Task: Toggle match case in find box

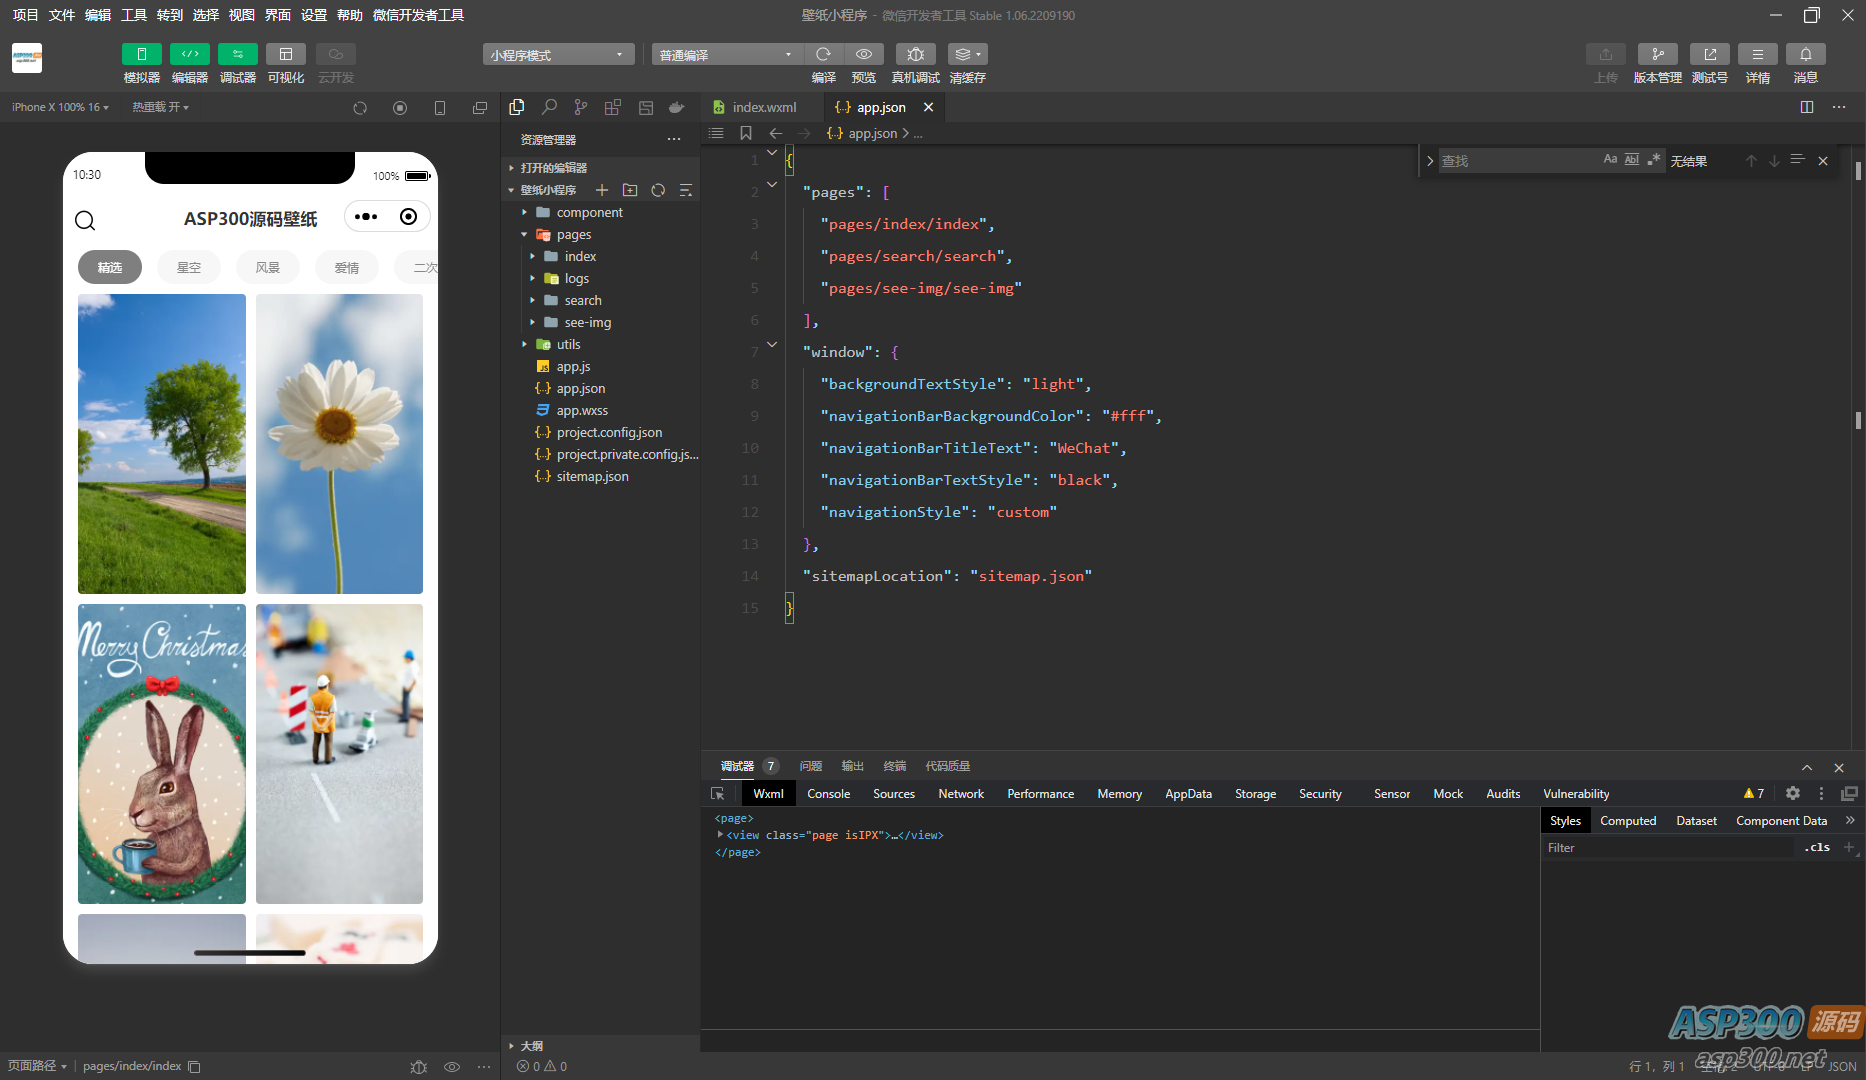Action: coord(1610,160)
